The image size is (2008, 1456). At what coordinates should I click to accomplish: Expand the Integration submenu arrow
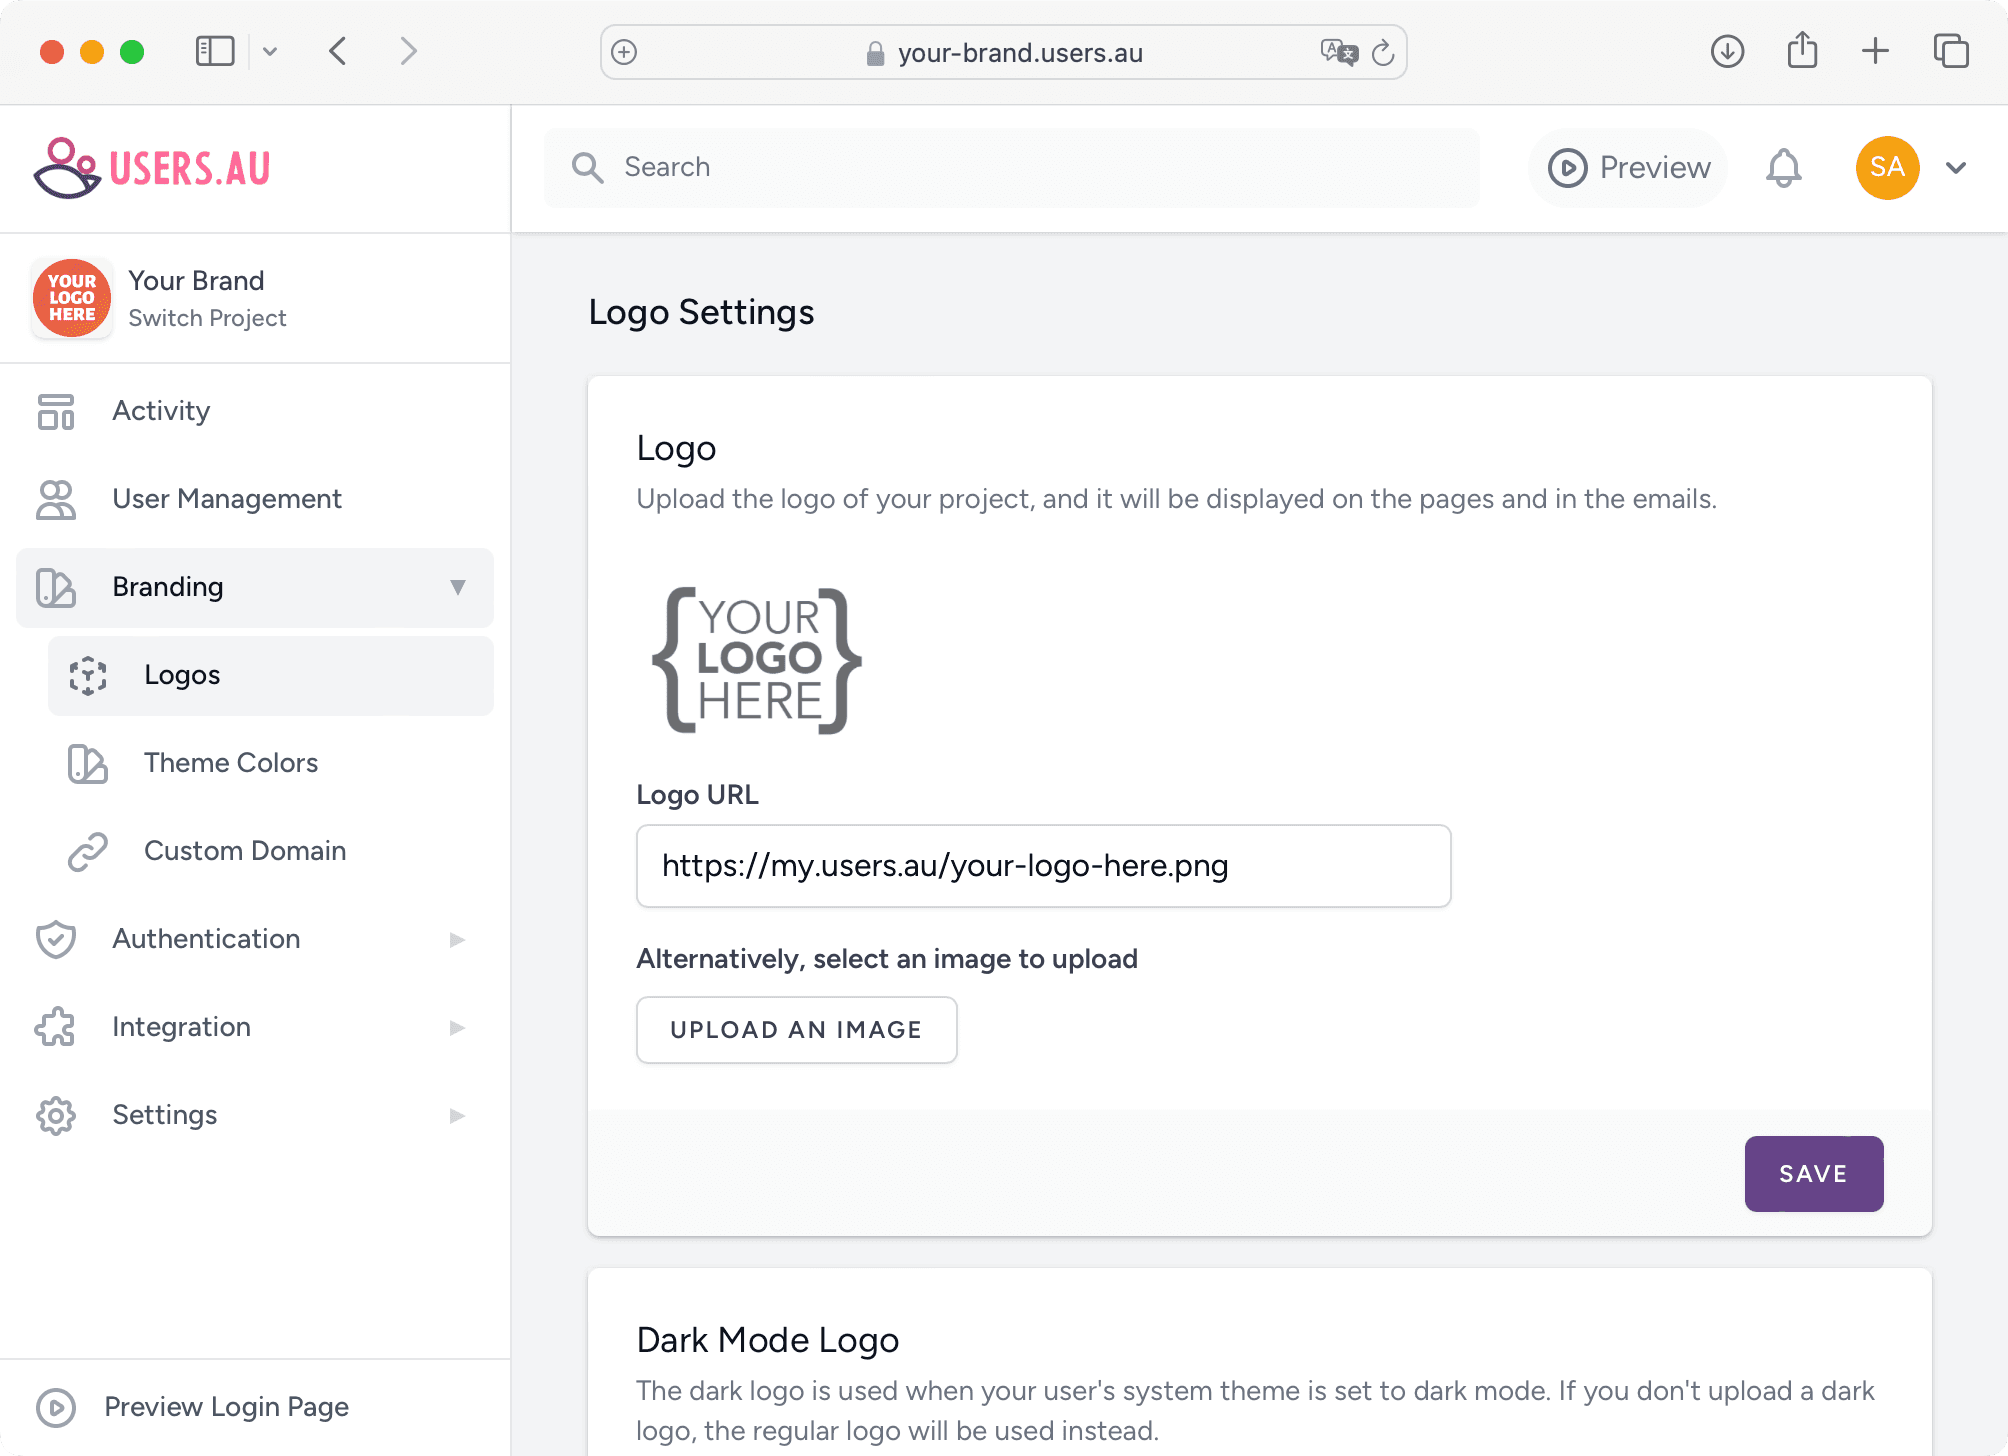(x=459, y=1027)
